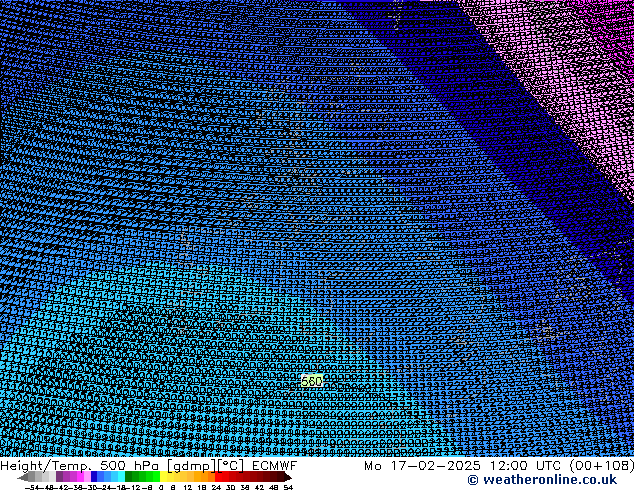This screenshot has height=490, width=634.
Task: Select the dark blue -30 legend swatch
Action: (x=94, y=477)
